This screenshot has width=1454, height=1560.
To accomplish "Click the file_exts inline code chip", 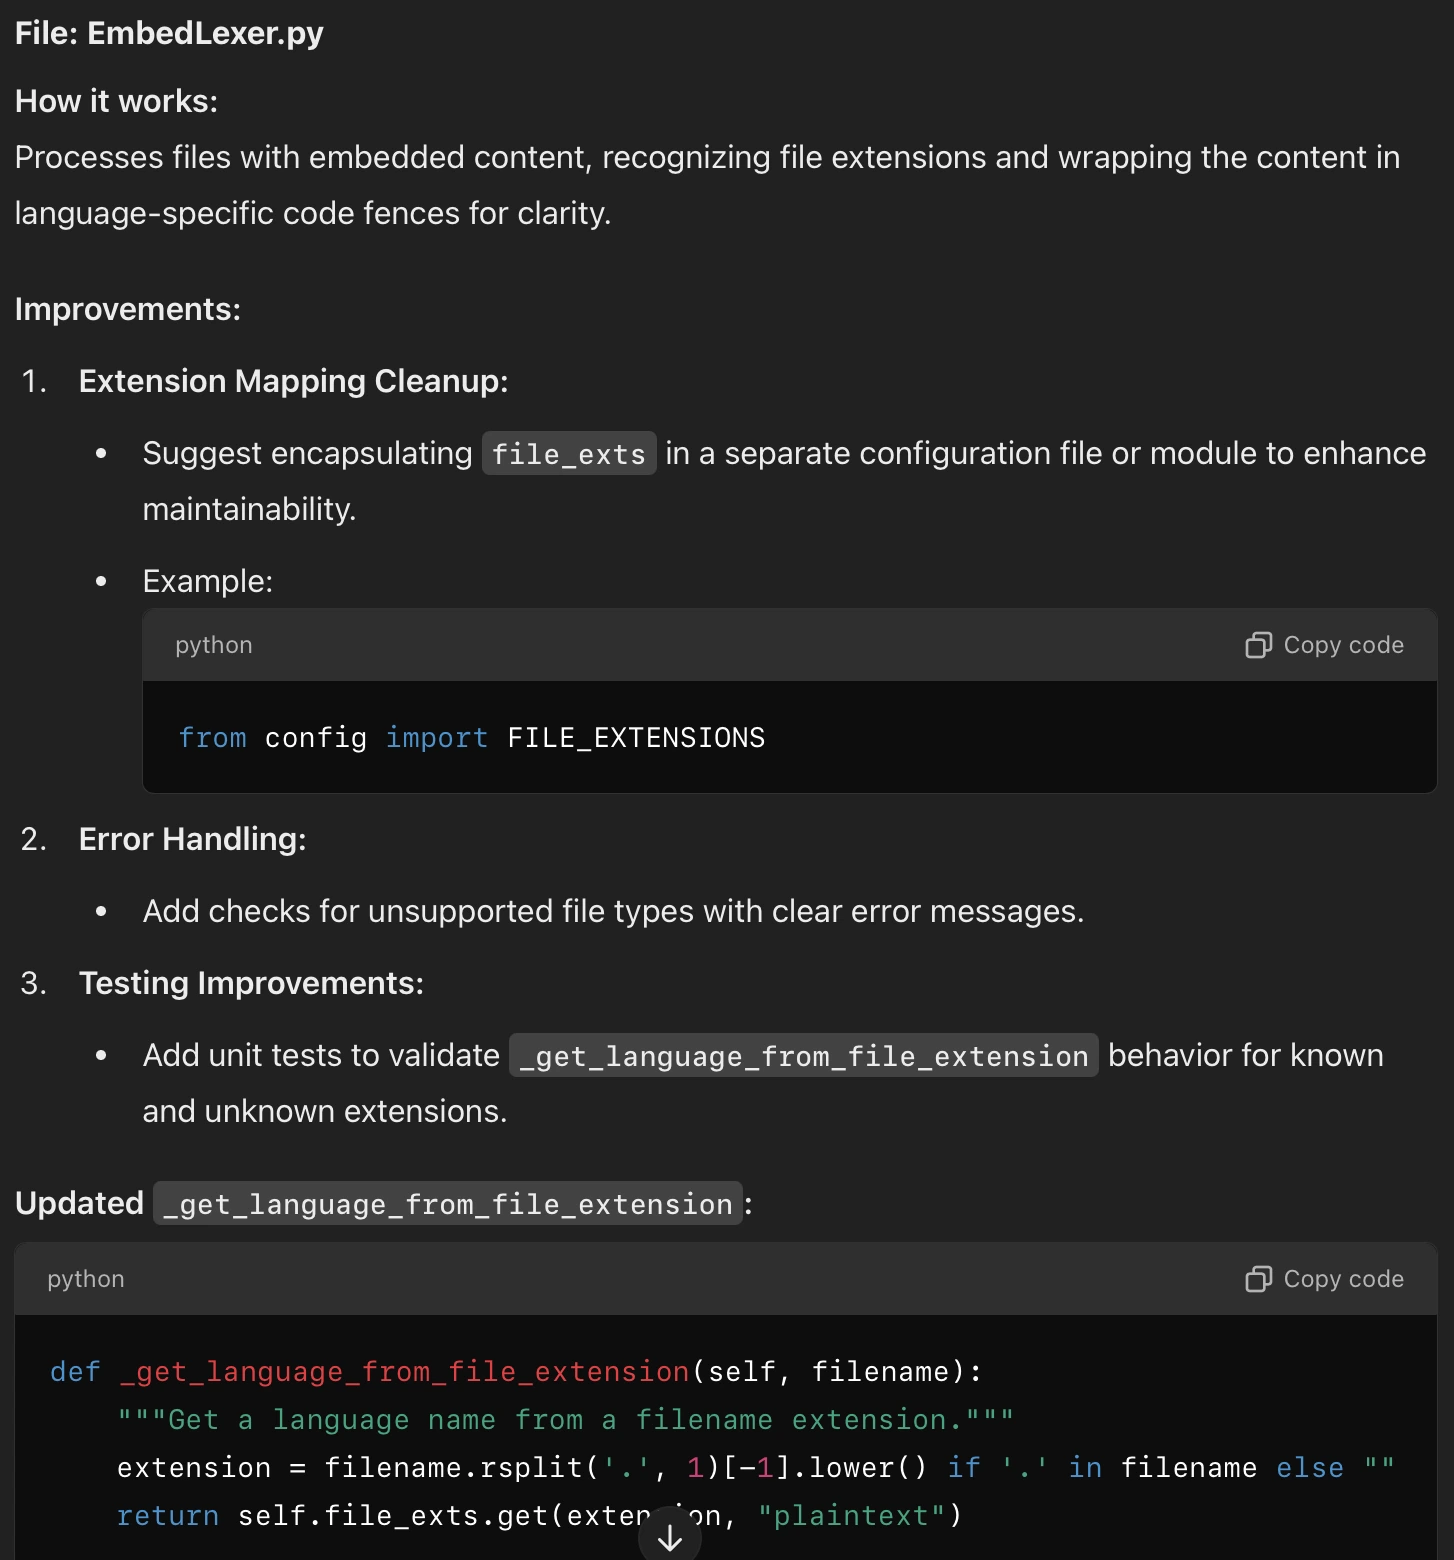I will [x=568, y=454].
